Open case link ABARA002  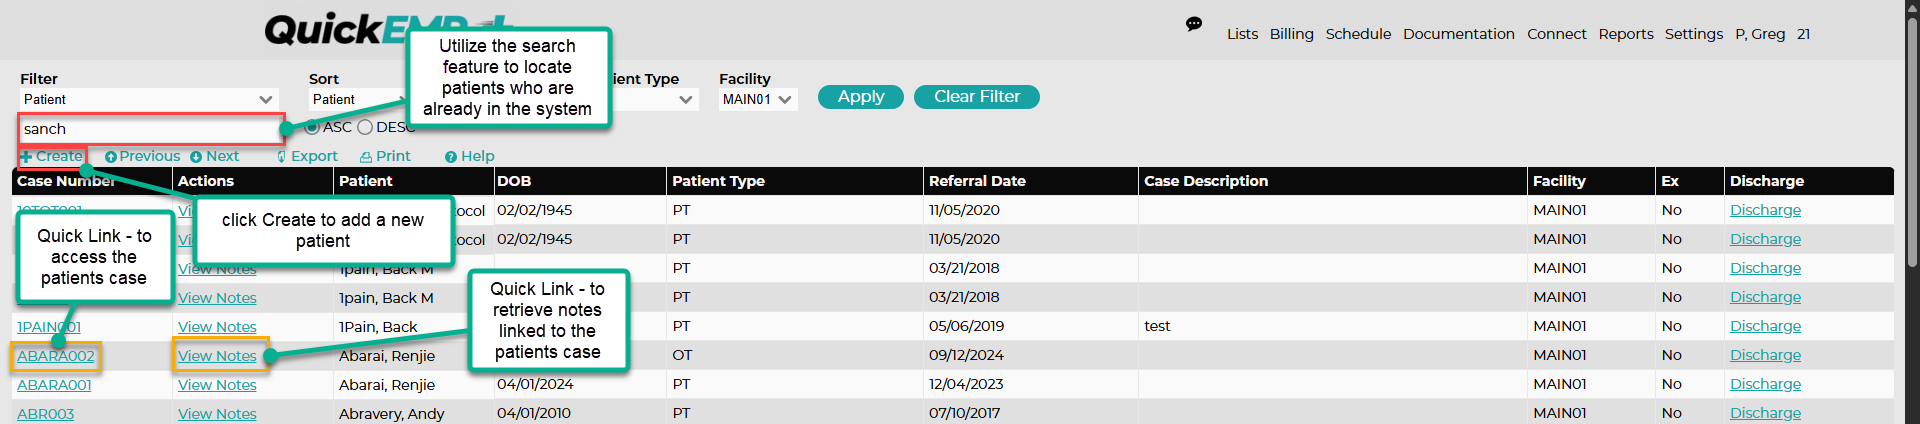point(56,356)
